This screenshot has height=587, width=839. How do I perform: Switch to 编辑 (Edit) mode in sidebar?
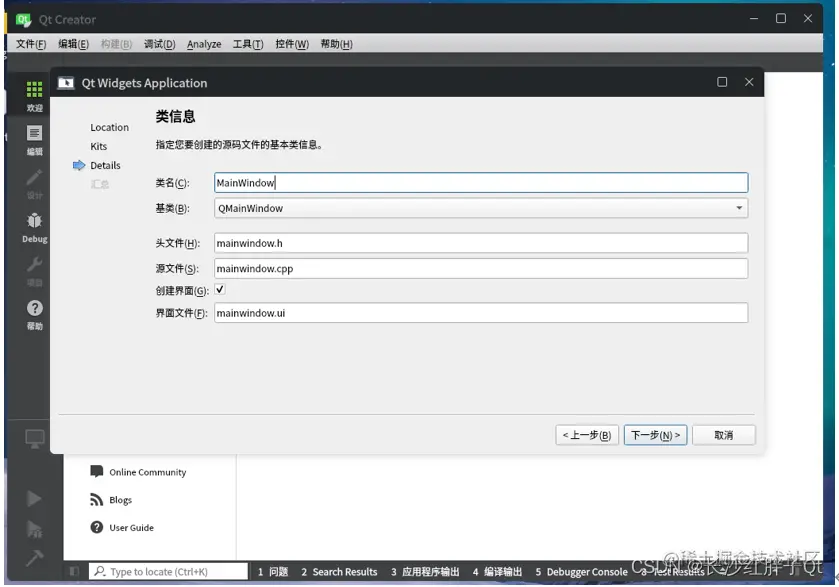(33, 138)
